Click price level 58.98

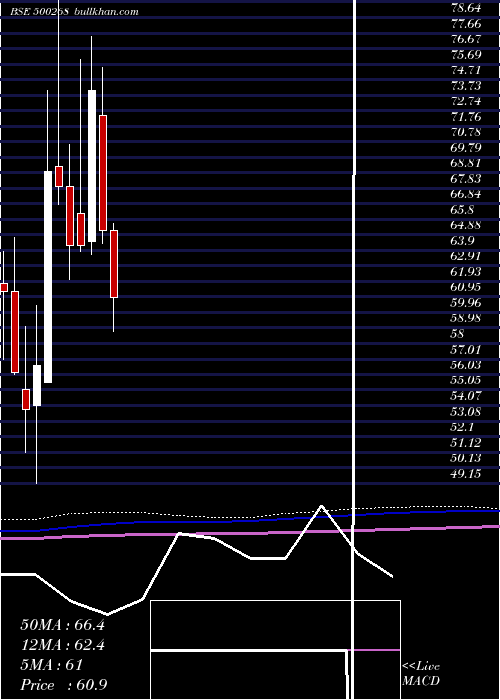[x=466, y=318]
